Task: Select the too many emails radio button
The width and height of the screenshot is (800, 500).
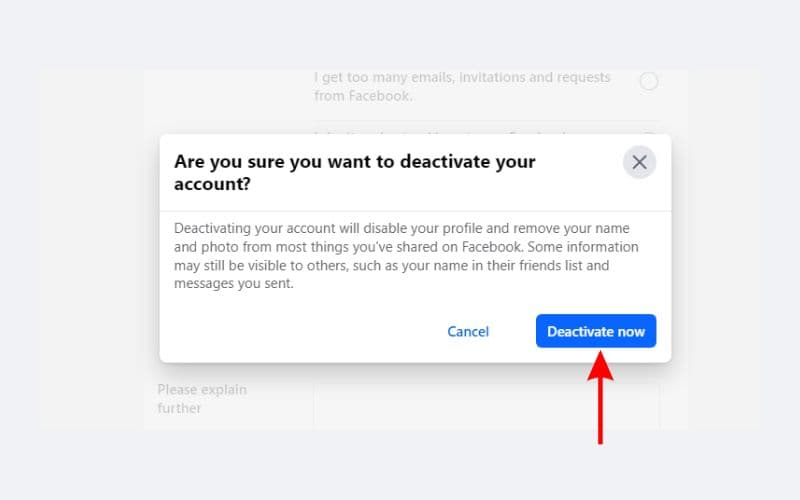Action: (x=649, y=82)
